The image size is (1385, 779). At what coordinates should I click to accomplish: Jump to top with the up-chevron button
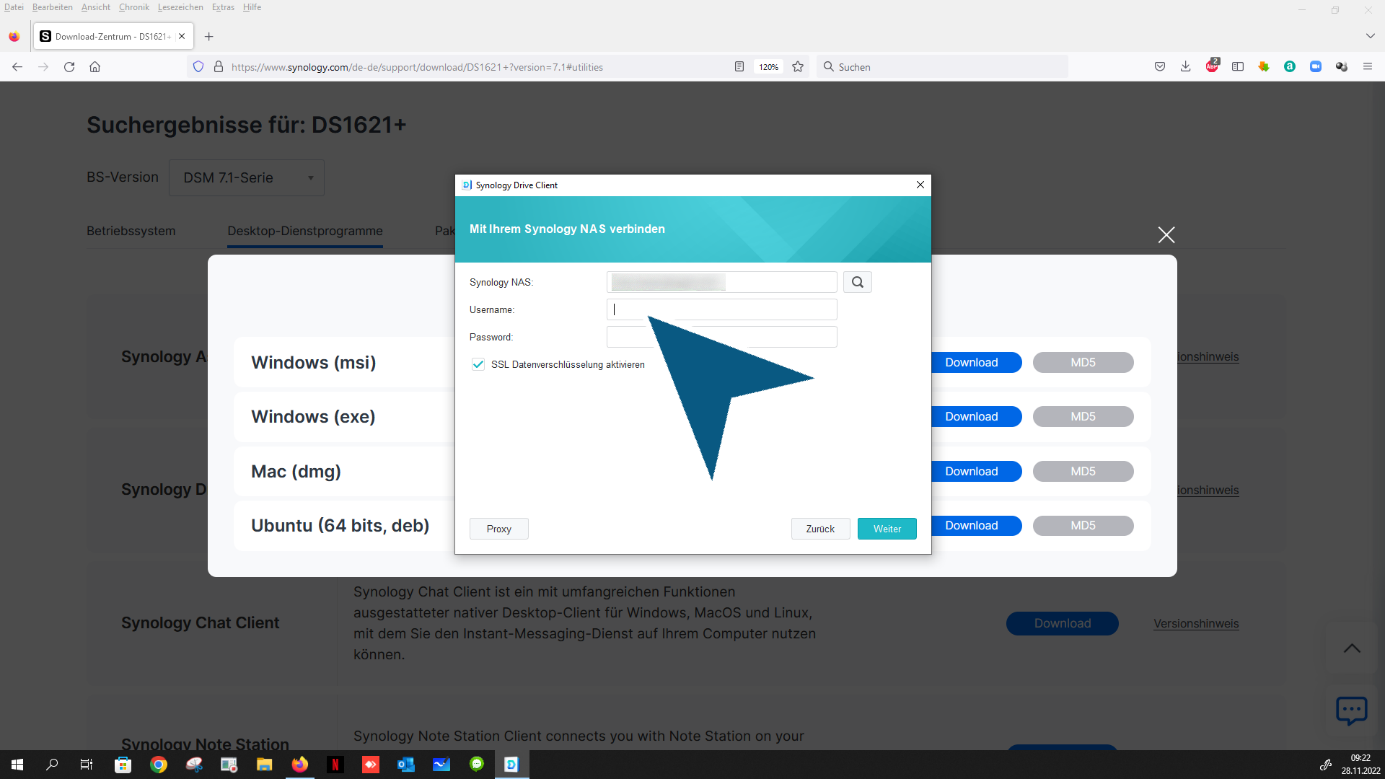pyautogui.click(x=1352, y=648)
